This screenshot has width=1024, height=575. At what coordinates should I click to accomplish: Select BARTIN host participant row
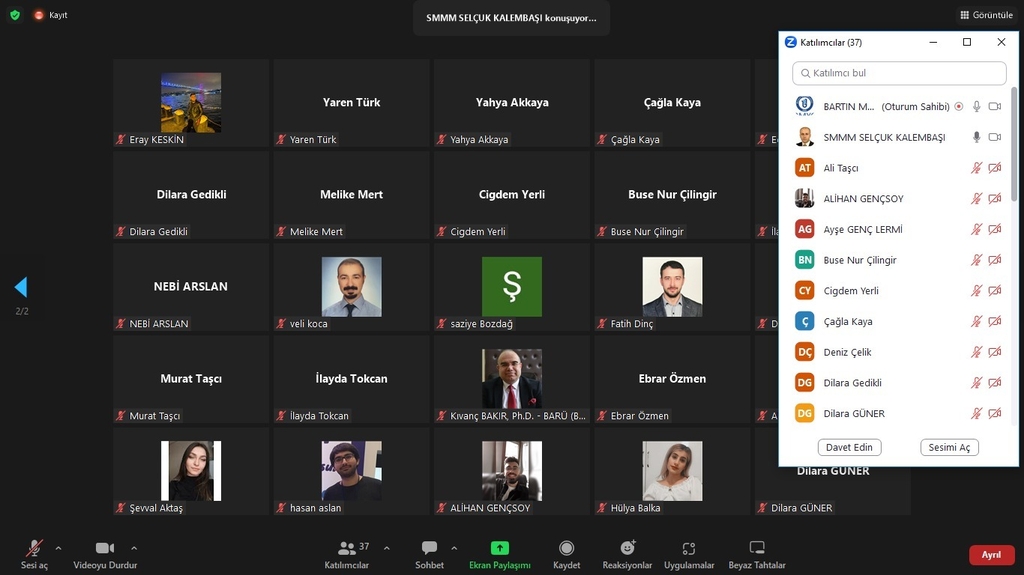tap(899, 106)
